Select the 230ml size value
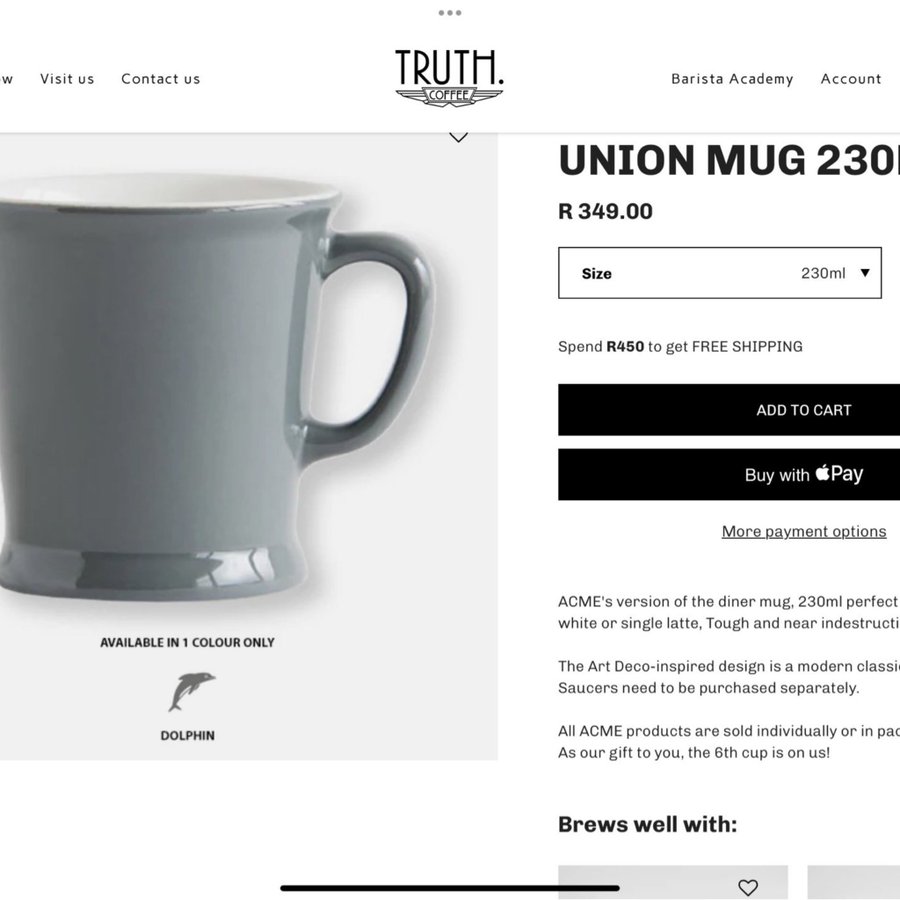Image resolution: width=900 pixels, height=900 pixels. click(823, 273)
